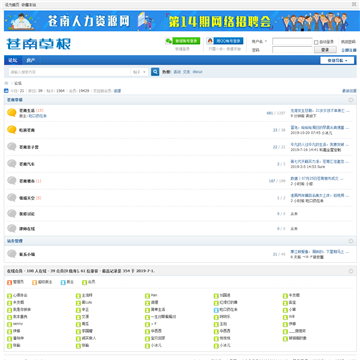Click the password input field

click(x=292, y=50)
